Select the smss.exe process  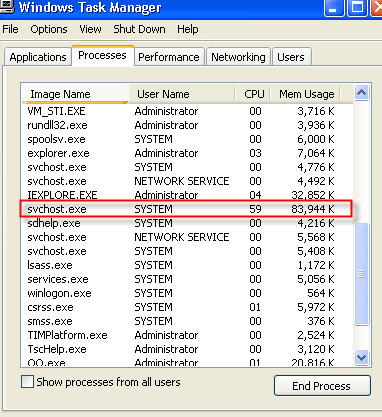click(x=187, y=321)
